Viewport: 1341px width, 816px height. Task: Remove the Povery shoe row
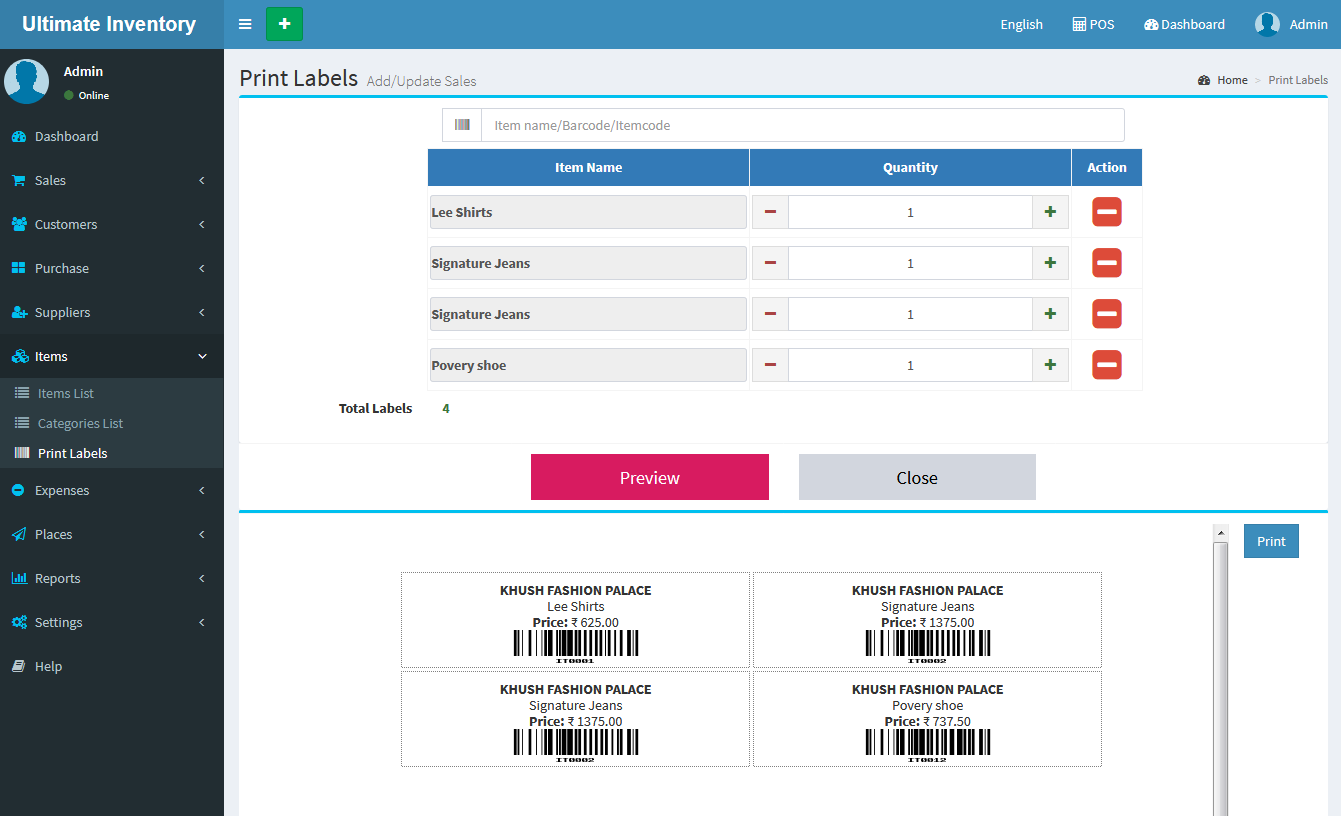1106,365
